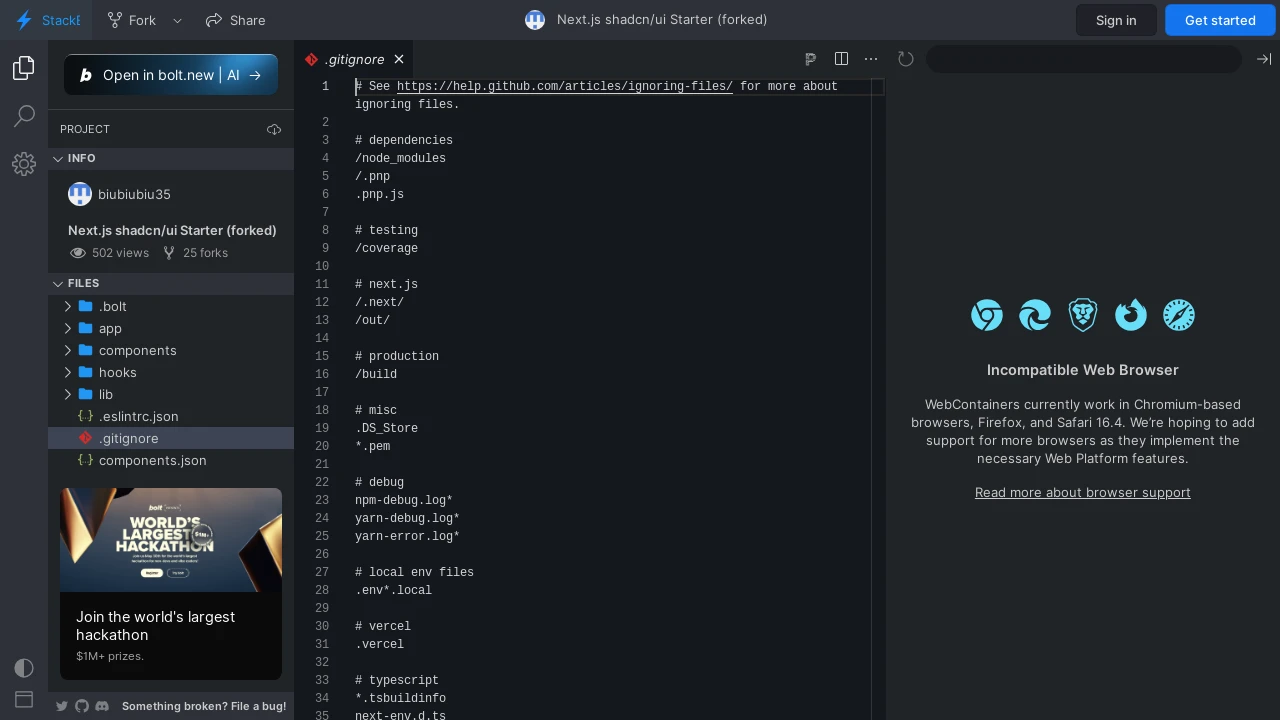Open the Settings gear in sidebar
This screenshot has width=1280, height=720.
pyautogui.click(x=24, y=164)
